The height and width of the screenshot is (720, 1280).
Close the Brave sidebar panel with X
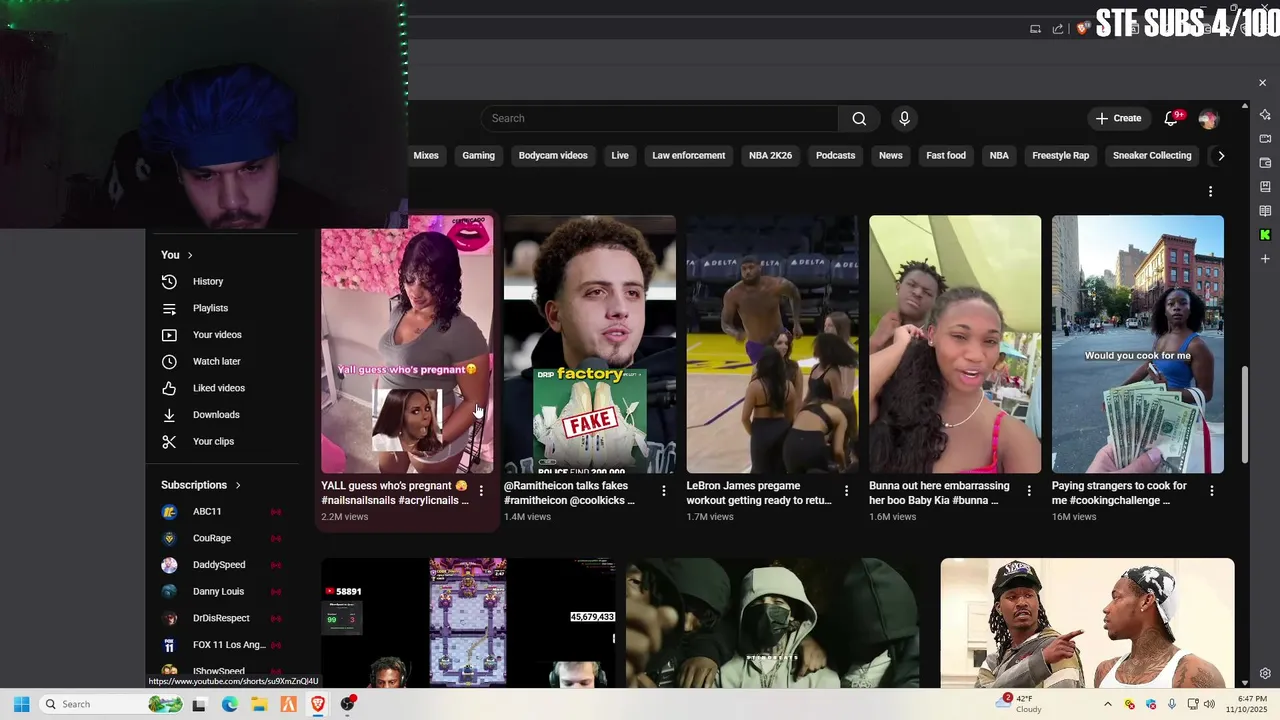pyautogui.click(x=1262, y=83)
